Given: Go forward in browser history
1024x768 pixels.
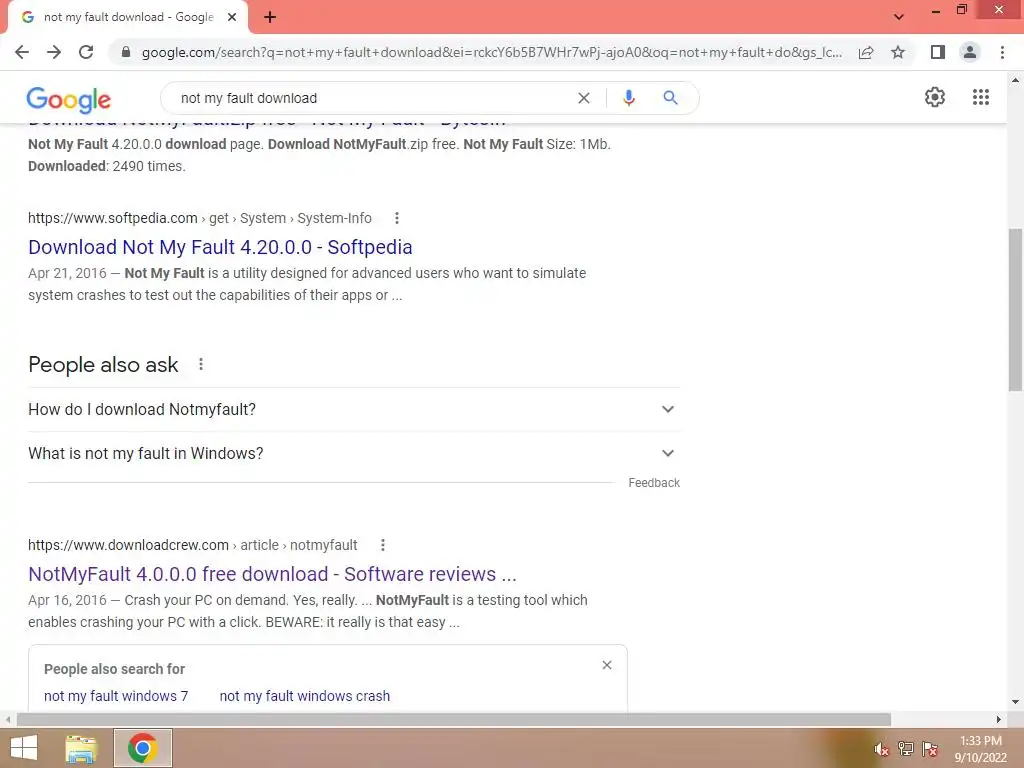Looking at the screenshot, I should 54,52.
